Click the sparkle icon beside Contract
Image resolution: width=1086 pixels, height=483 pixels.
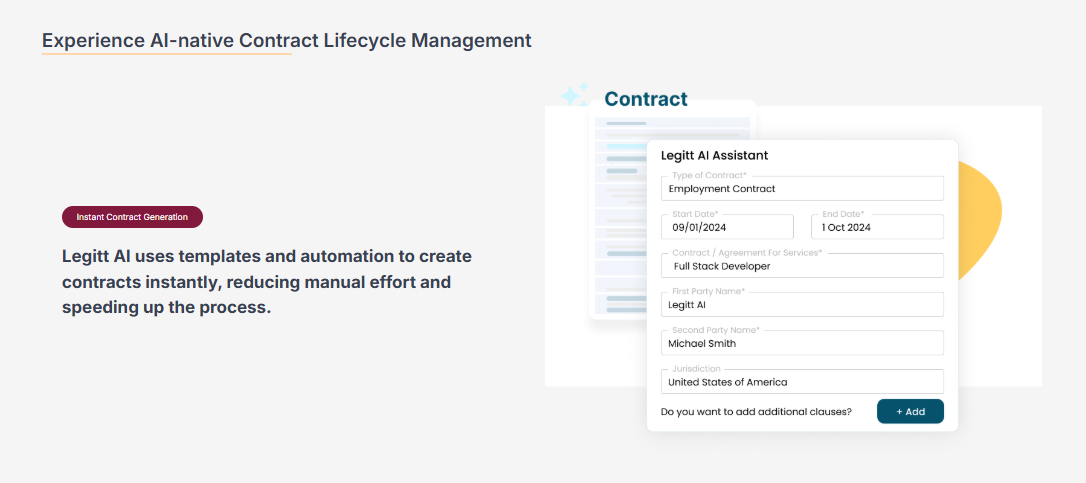click(x=574, y=96)
